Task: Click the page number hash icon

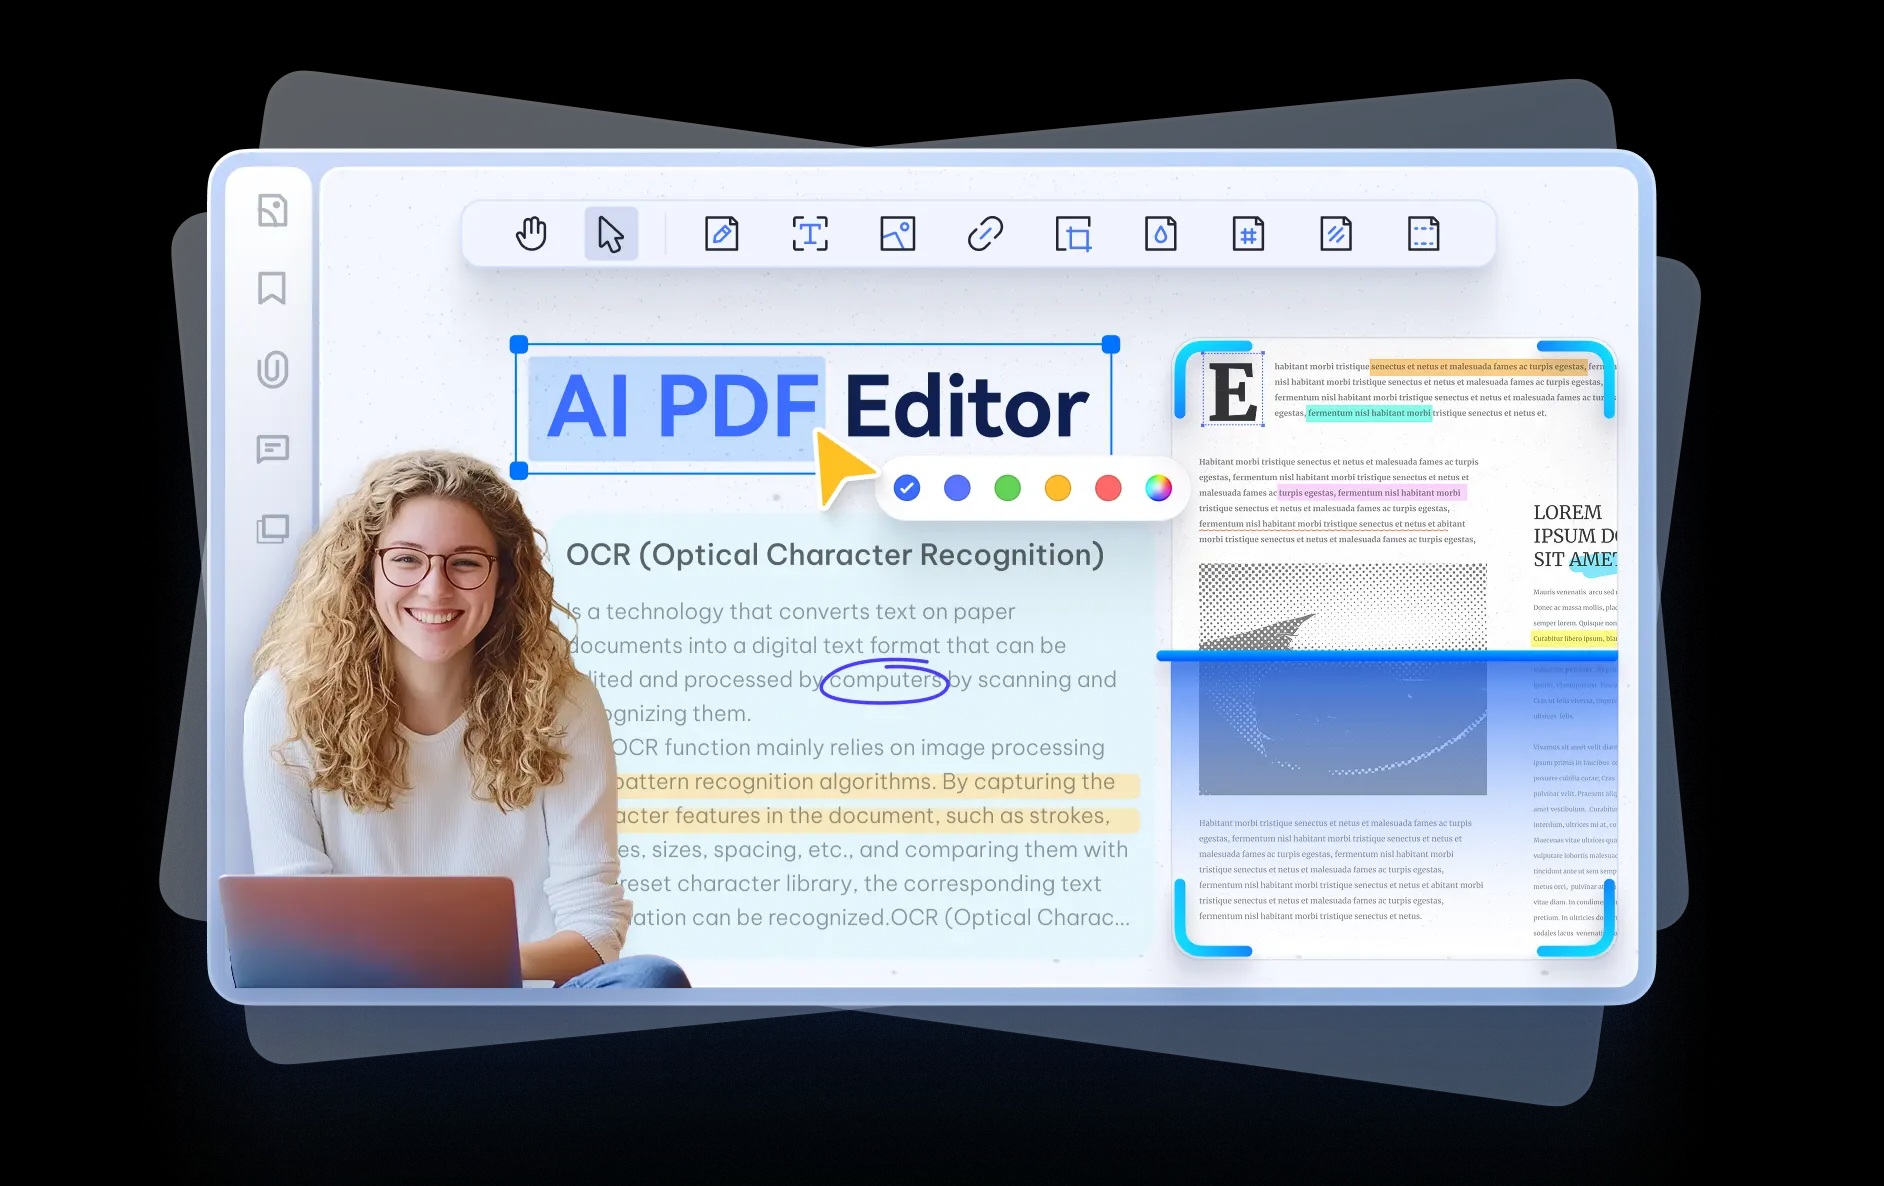Action: [1248, 234]
